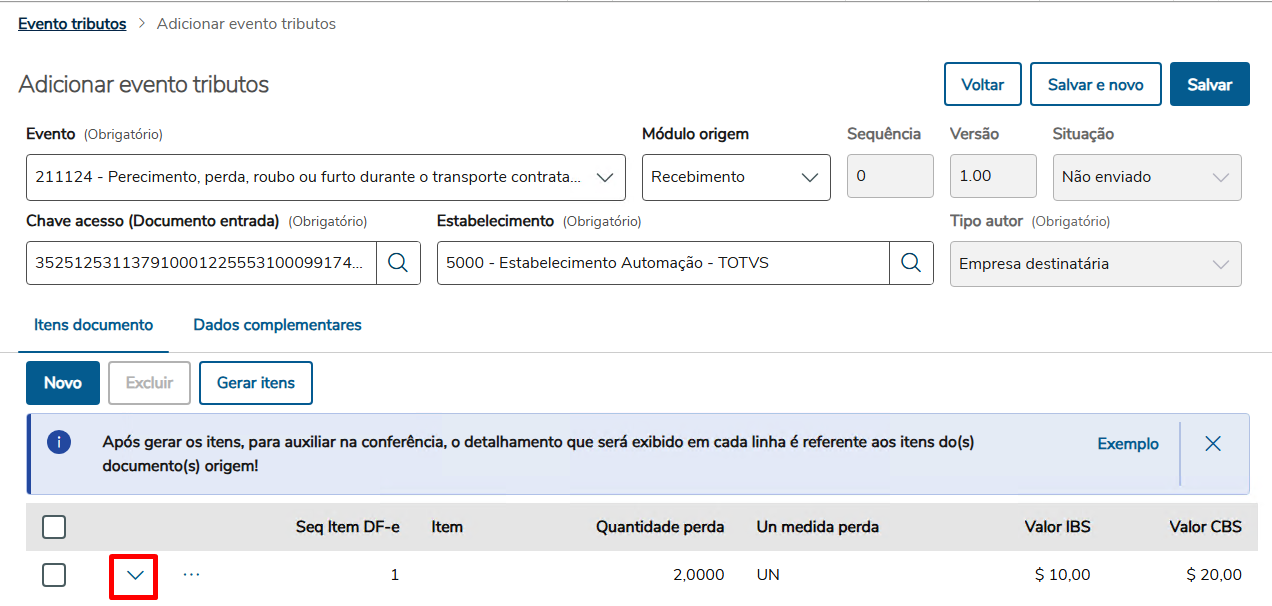Expand the row detail chevron

point(135,575)
